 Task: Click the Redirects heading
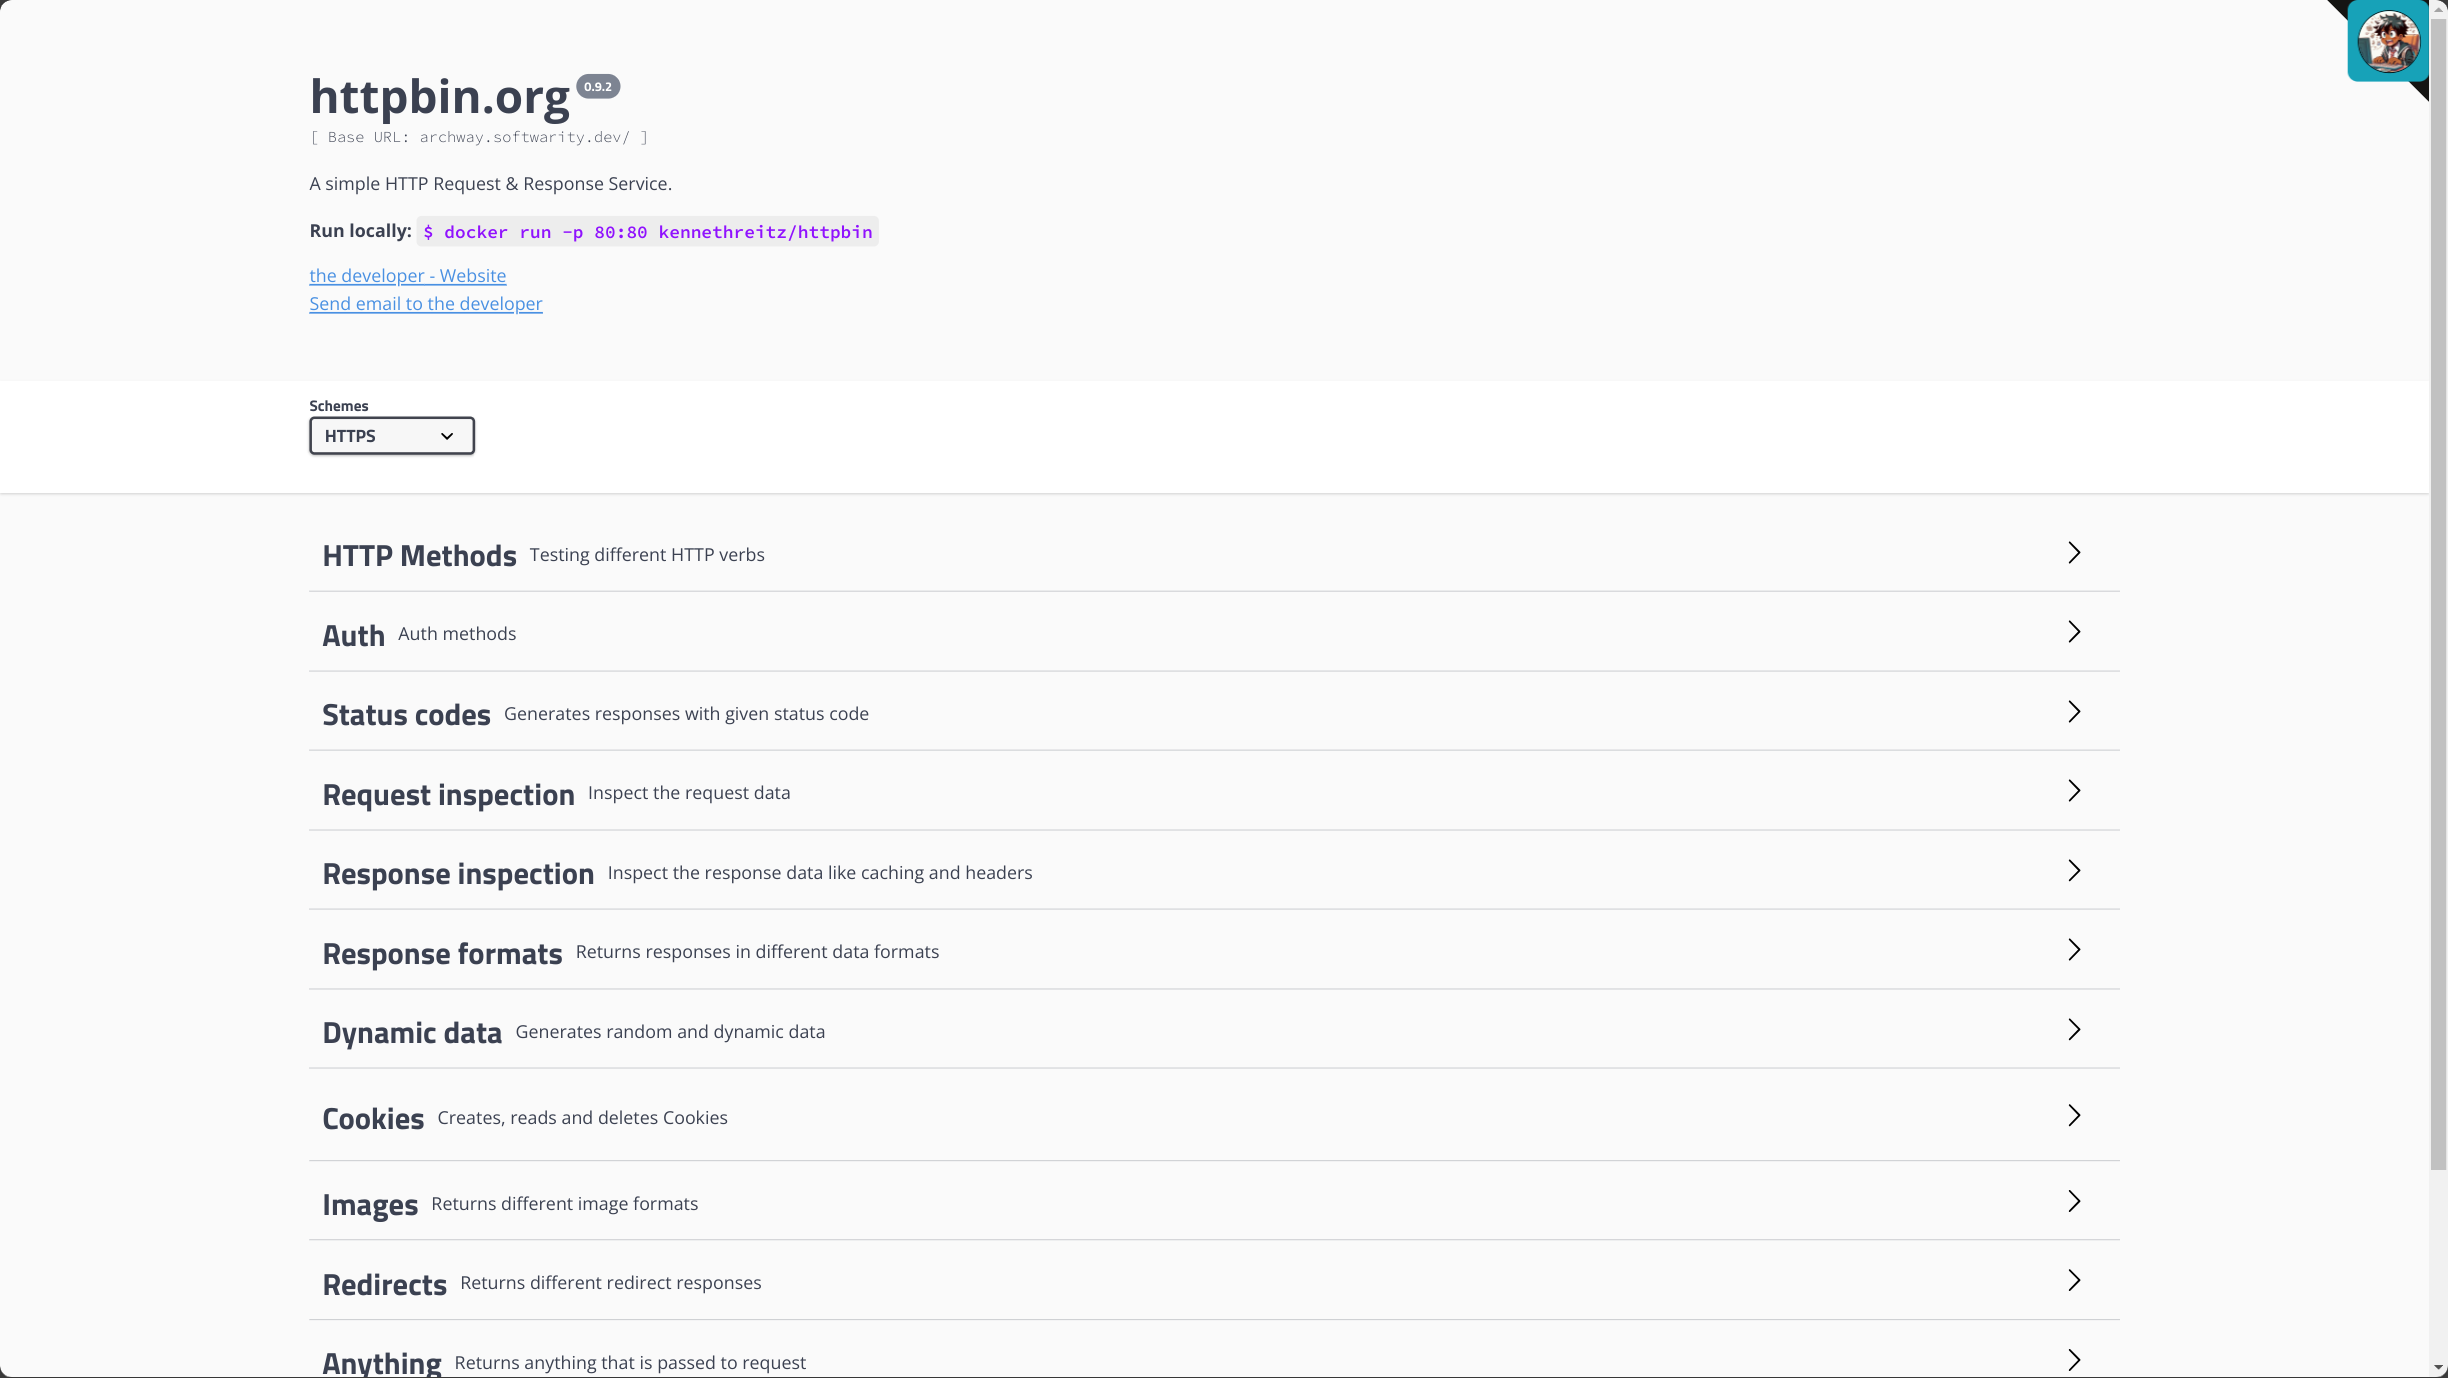[x=384, y=1285]
